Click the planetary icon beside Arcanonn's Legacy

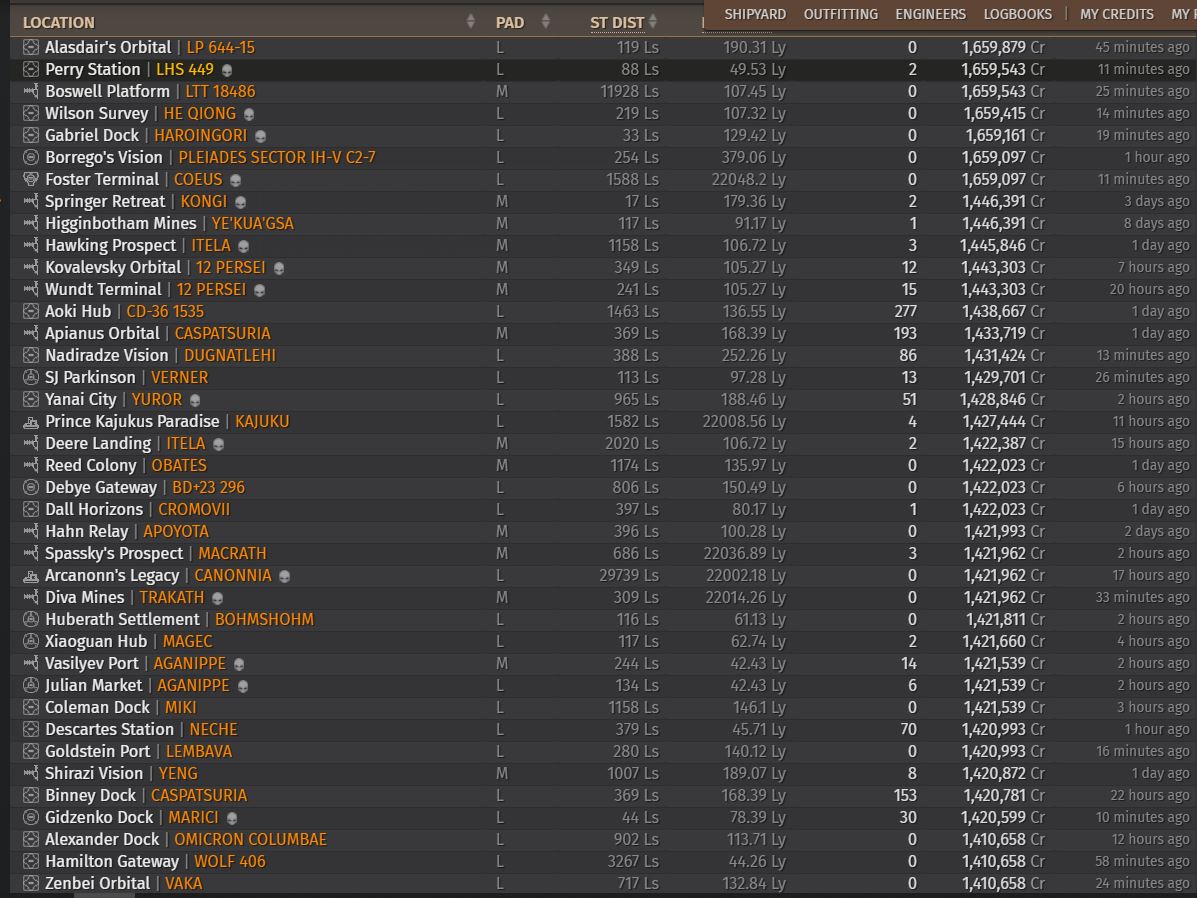point(31,576)
